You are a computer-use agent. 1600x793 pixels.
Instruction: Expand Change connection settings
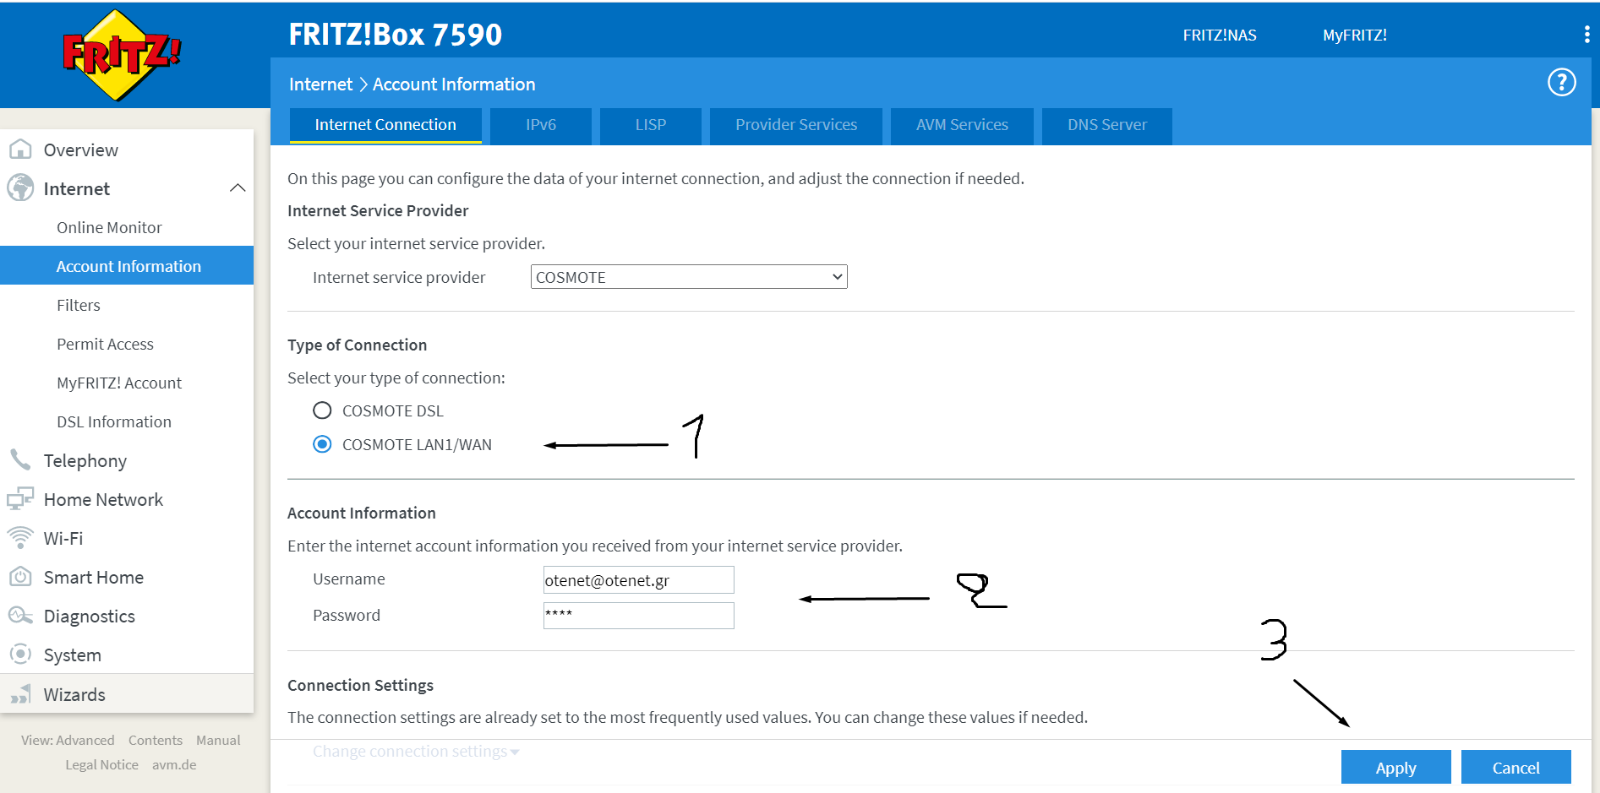pyautogui.click(x=415, y=751)
